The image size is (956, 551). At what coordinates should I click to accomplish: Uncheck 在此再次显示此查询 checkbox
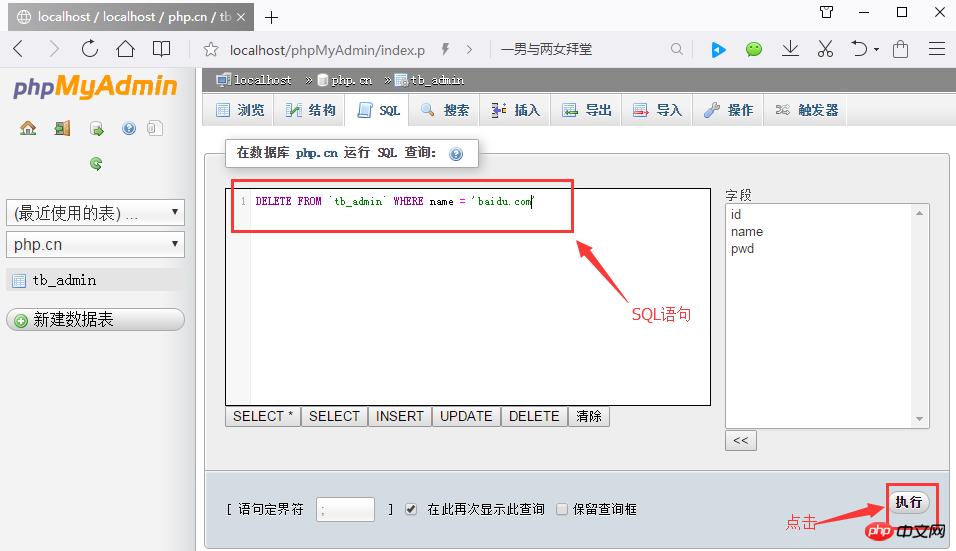click(x=411, y=509)
